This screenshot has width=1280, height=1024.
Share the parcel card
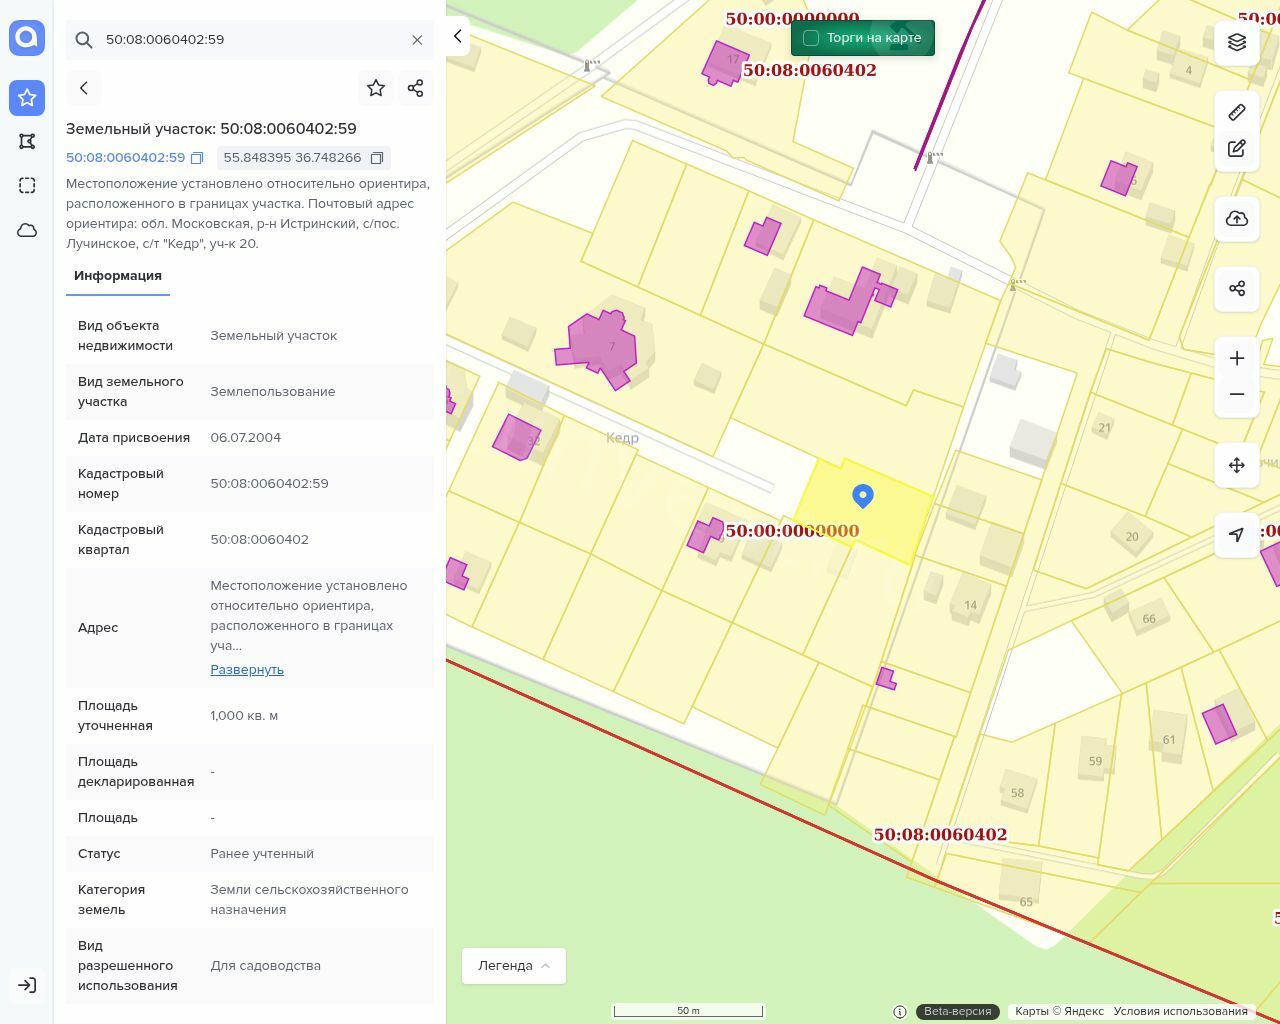(416, 88)
